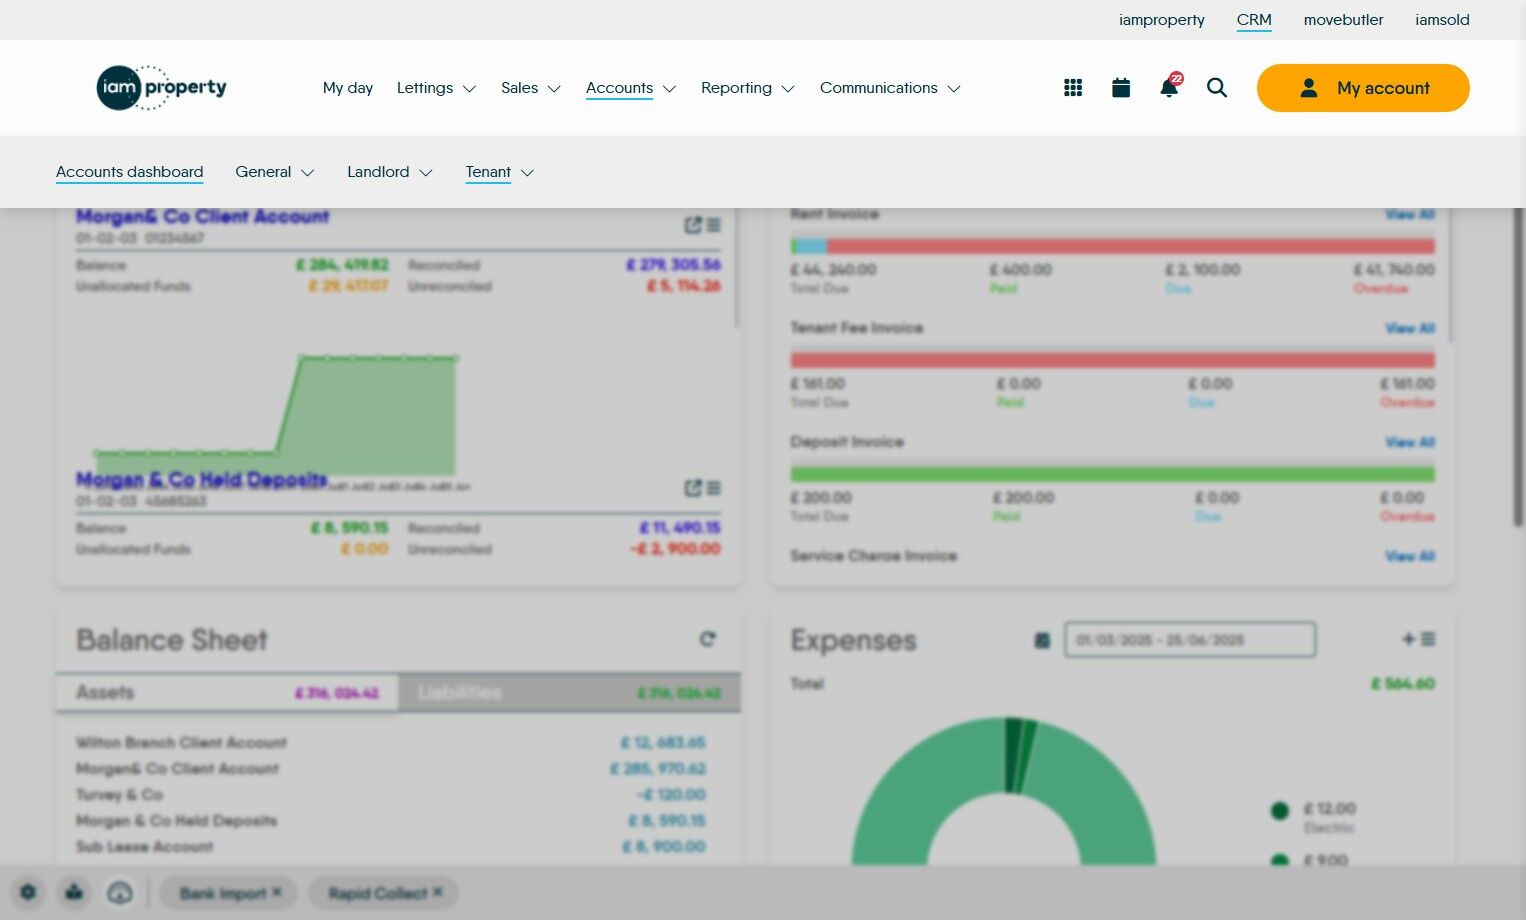Click the Expenses calendar icon
Image resolution: width=1526 pixels, height=920 pixels.
[x=1042, y=640]
